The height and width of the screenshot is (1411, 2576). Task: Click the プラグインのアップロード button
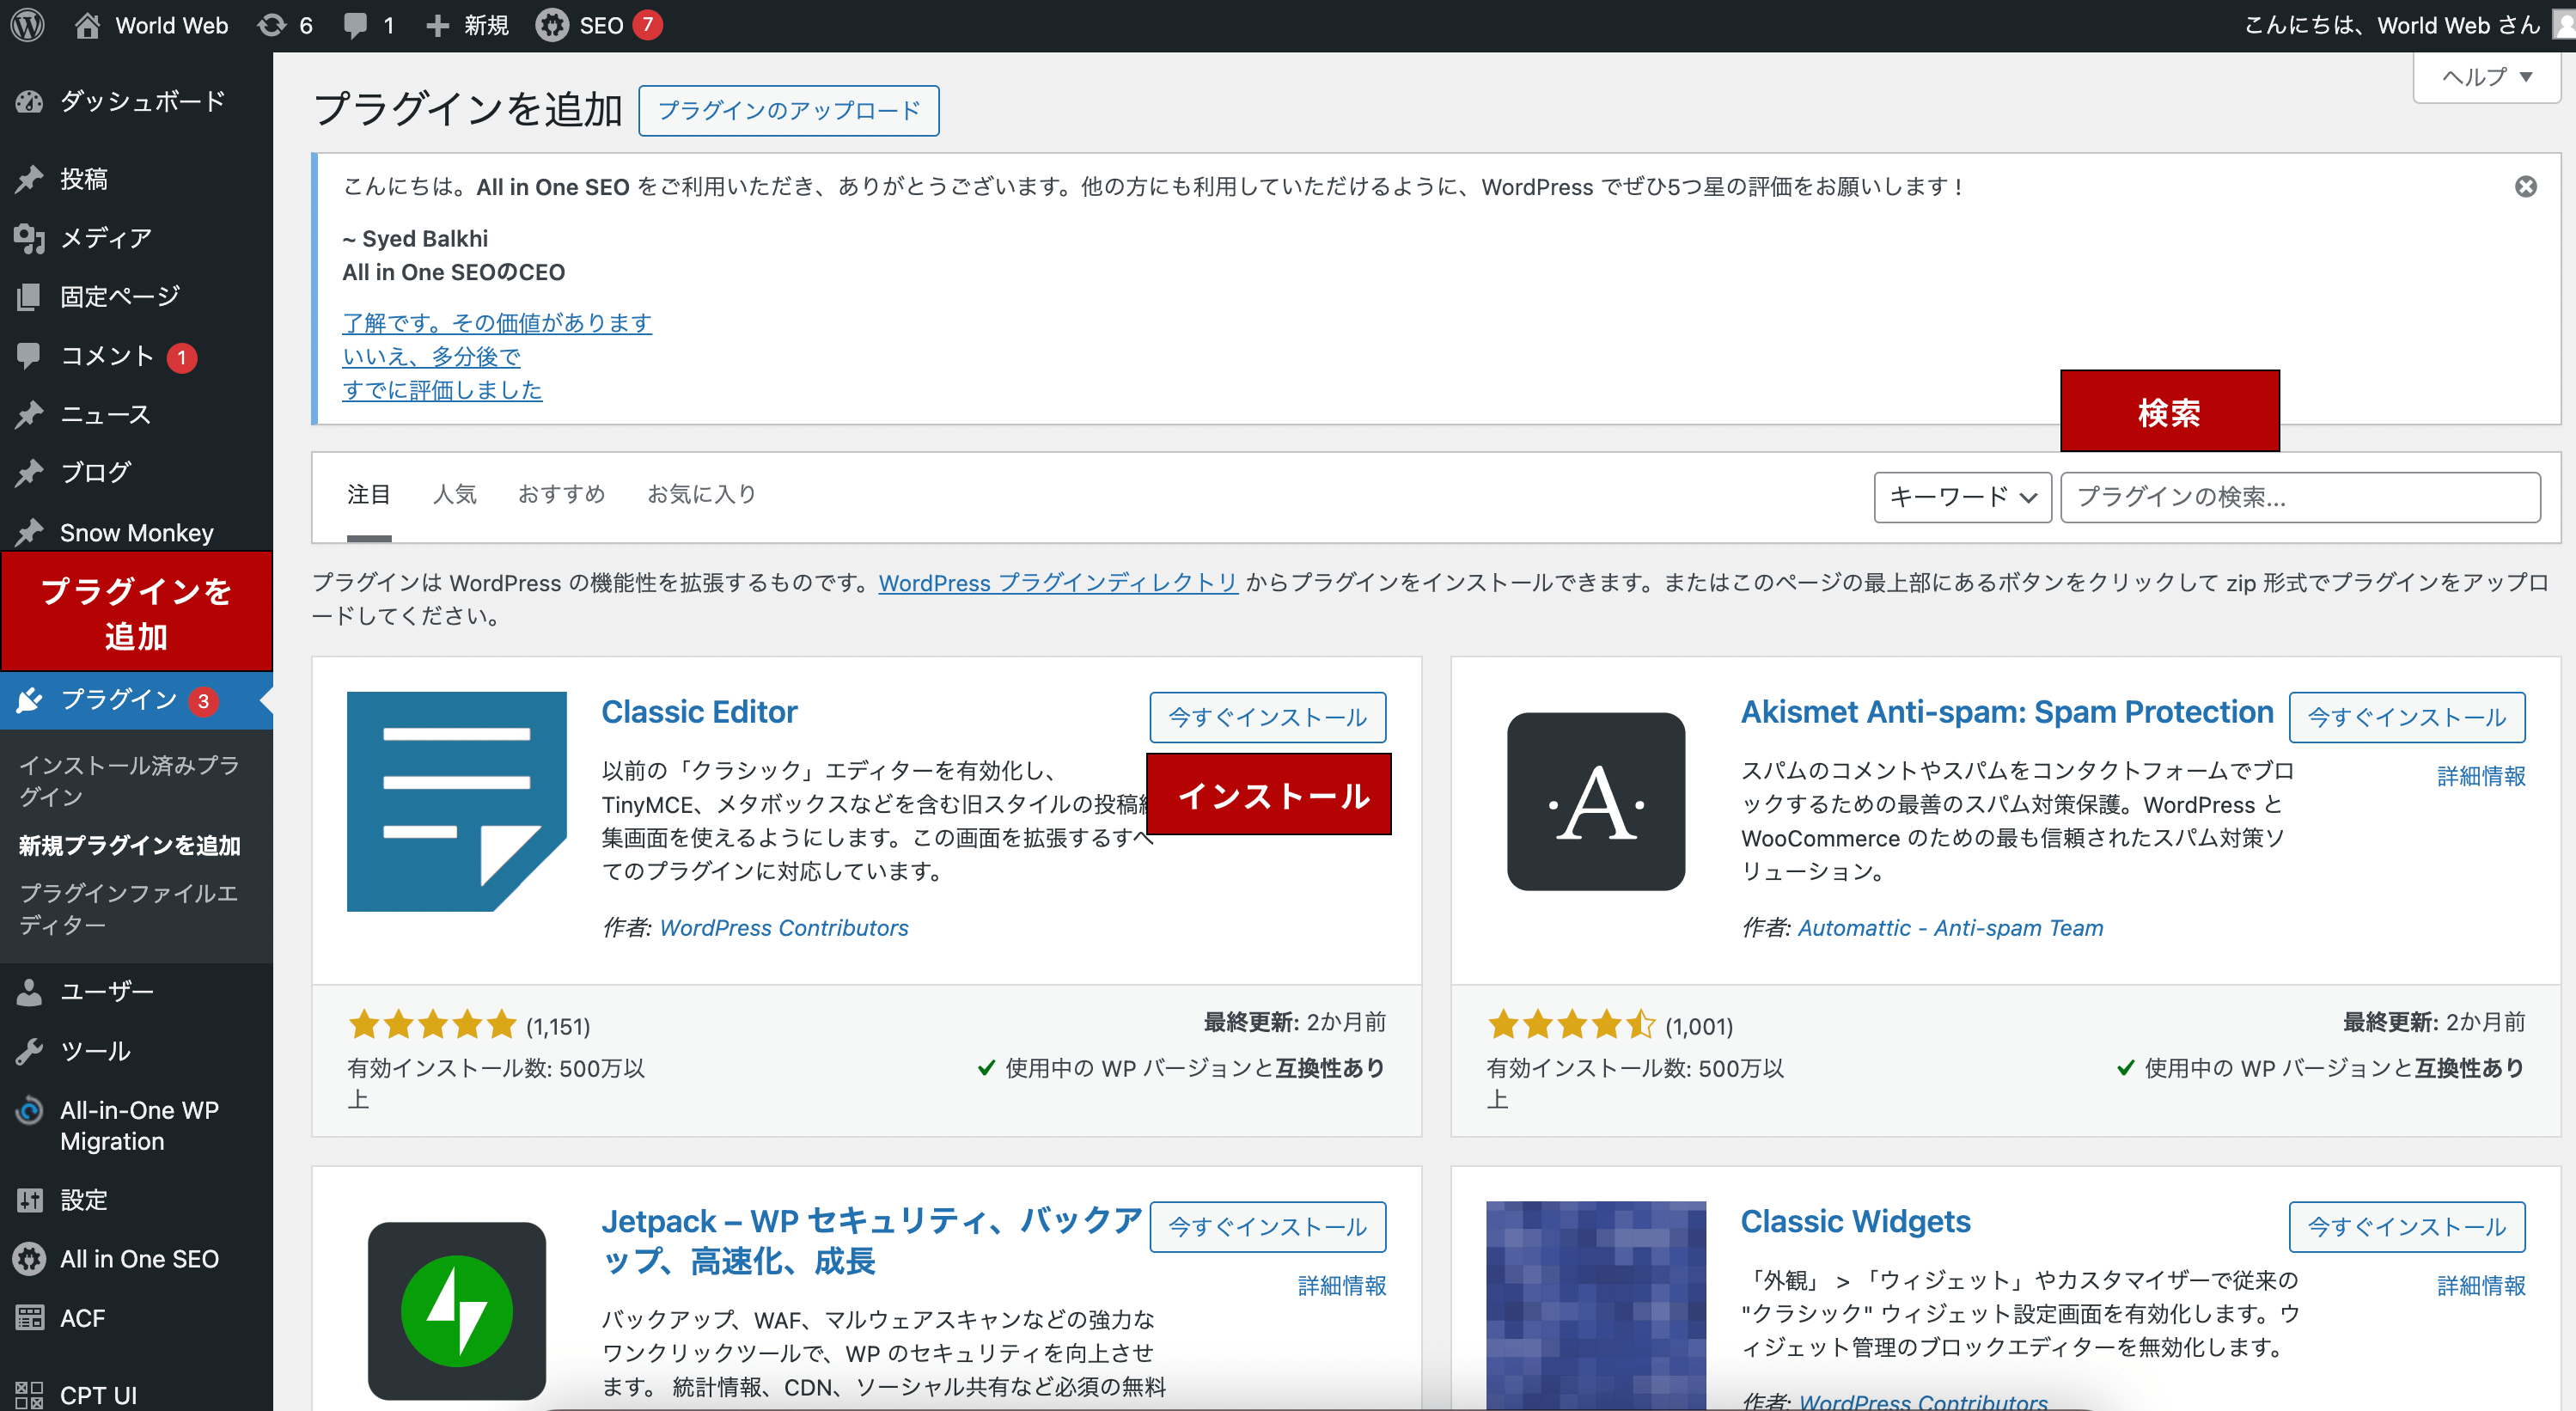coord(789,110)
